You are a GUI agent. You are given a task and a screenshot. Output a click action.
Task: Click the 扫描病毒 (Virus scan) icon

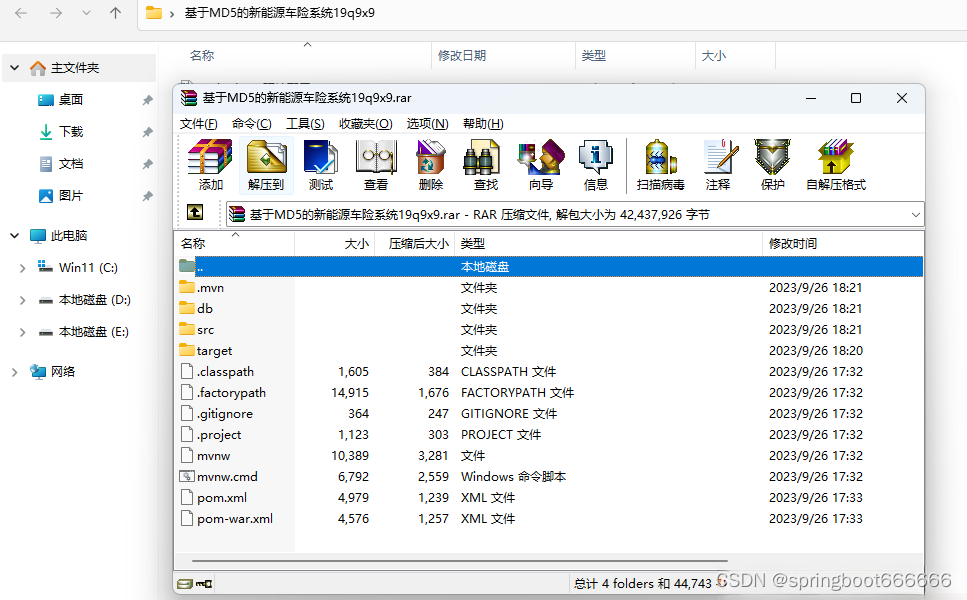point(660,164)
